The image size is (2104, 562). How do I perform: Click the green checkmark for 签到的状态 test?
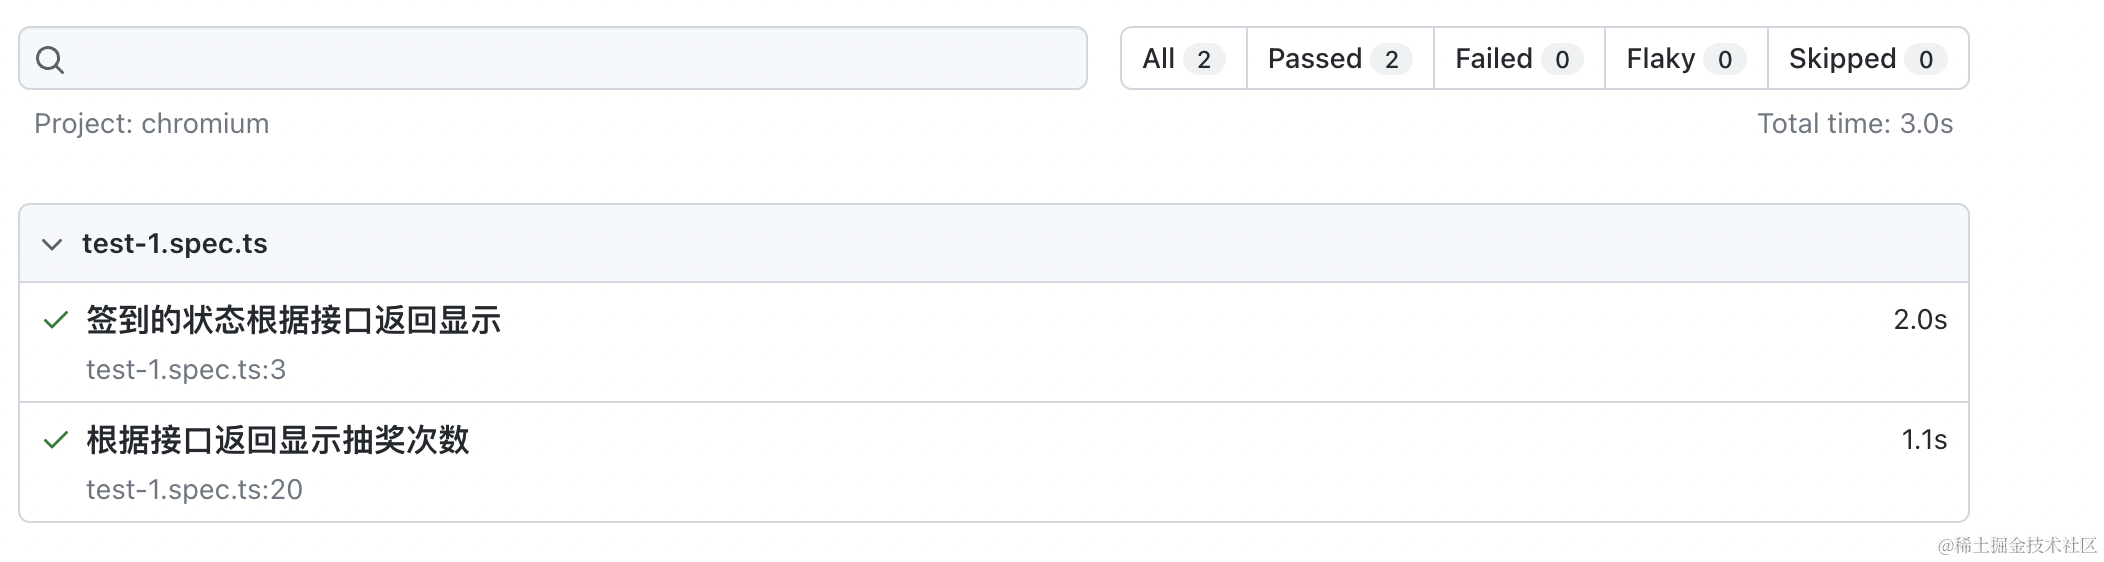(56, 320)
